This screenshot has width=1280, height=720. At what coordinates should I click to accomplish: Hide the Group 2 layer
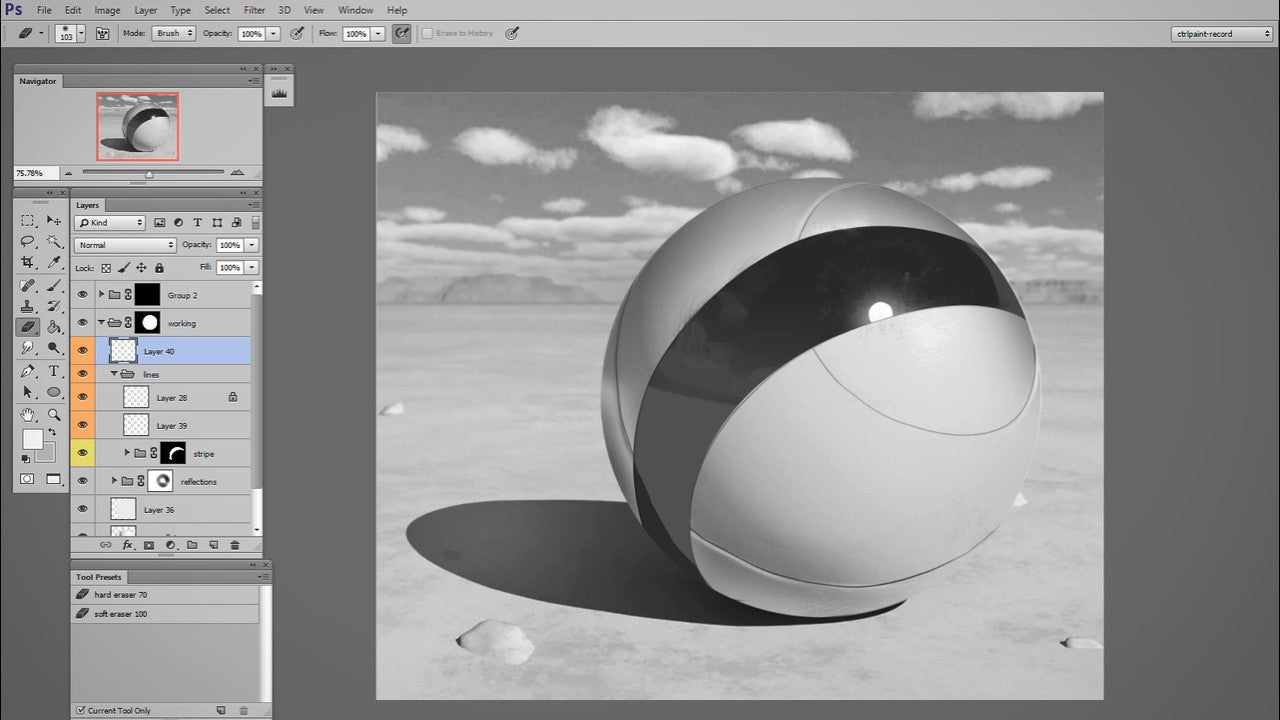82,294
